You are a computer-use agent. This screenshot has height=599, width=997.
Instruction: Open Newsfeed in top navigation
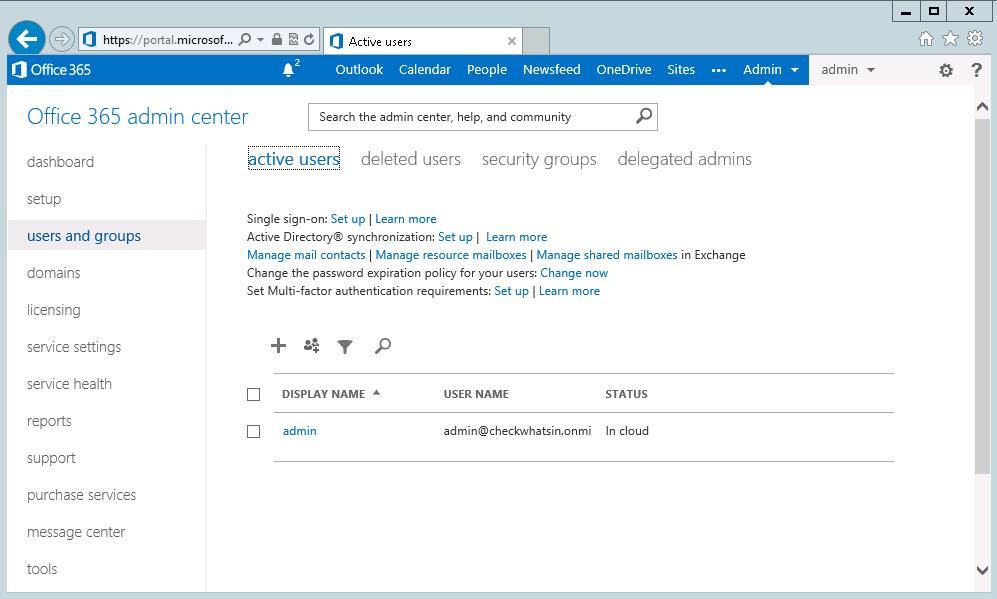(551, 70)
